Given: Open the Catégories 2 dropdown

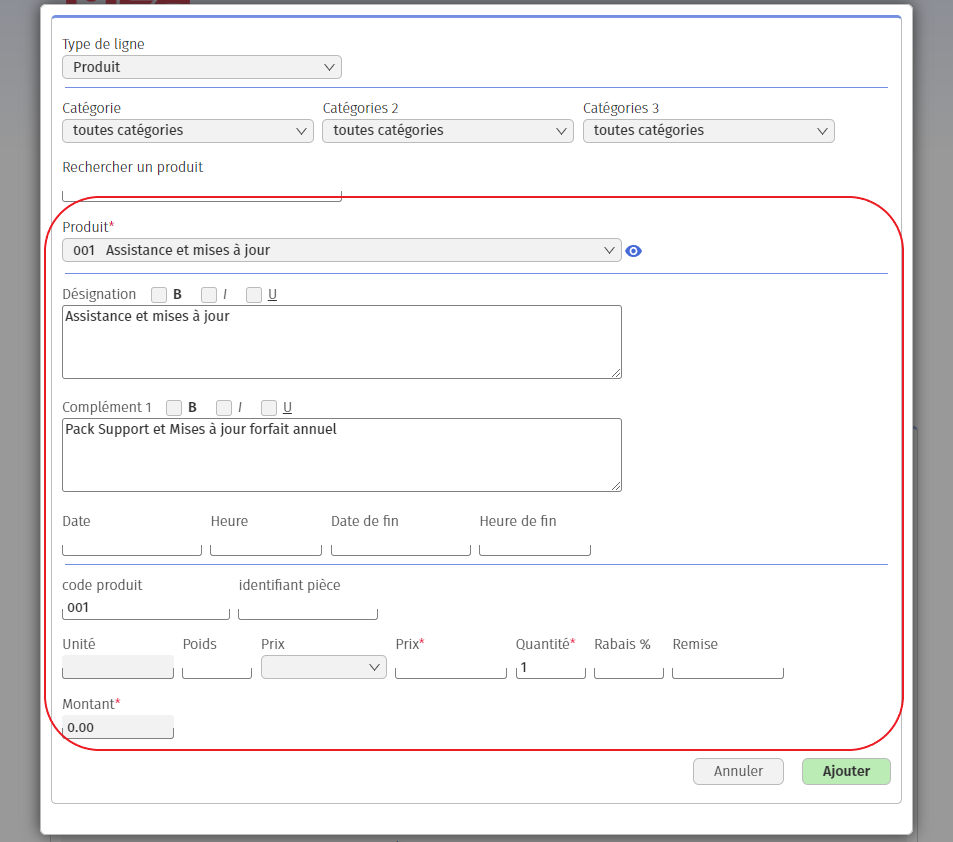Looking at the screenshot, I should 448,131.
